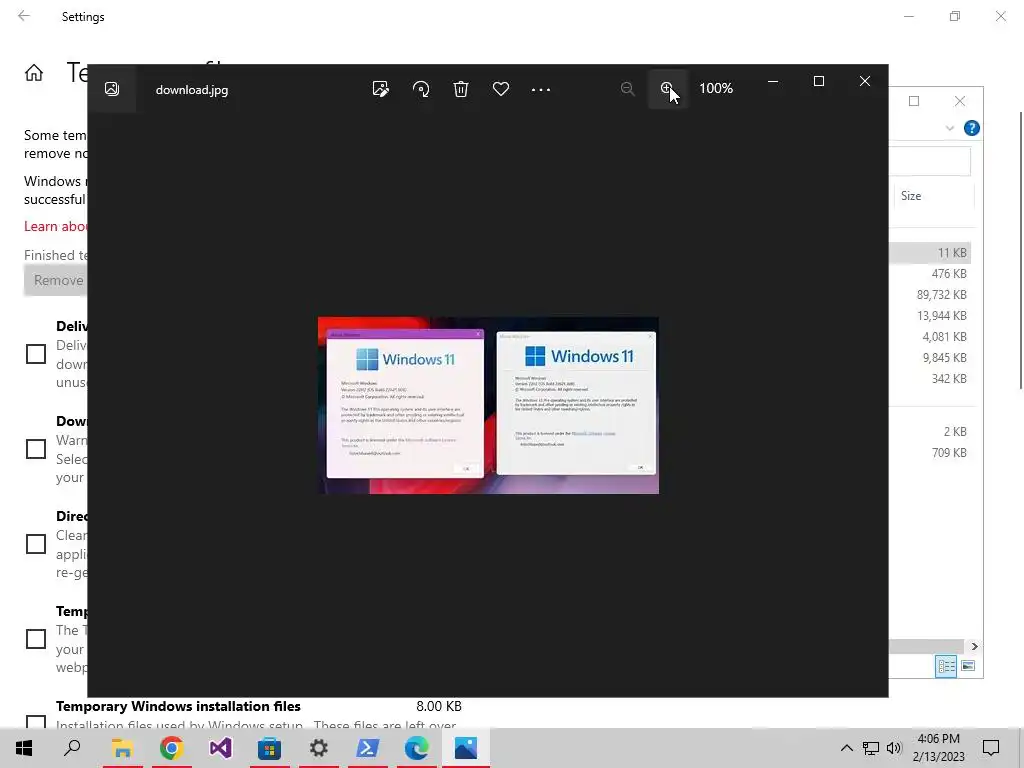
Task: Select the 4,081 KB file row
Action: 930,336
